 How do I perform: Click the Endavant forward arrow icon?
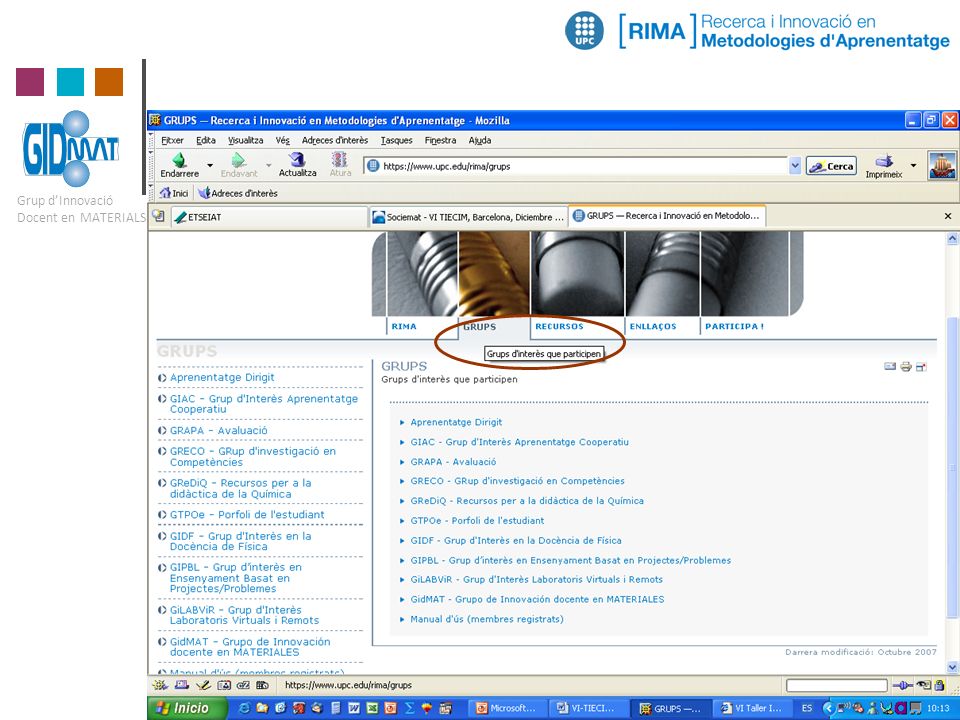pyautogui.click(x=238, y=160)
